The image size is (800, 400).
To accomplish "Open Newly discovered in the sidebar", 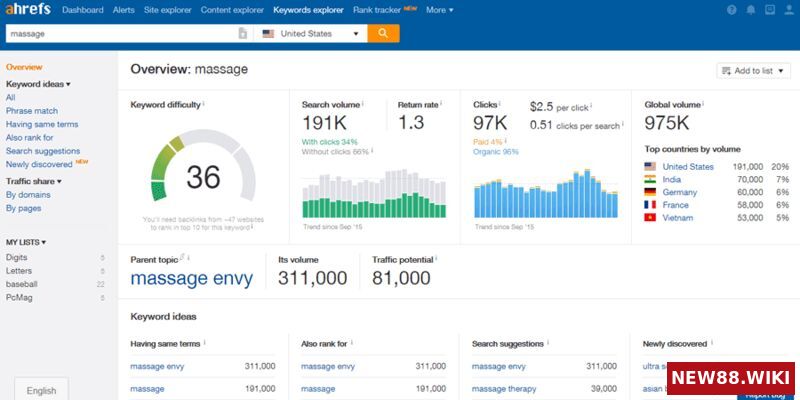I will [x=39, y=164].
